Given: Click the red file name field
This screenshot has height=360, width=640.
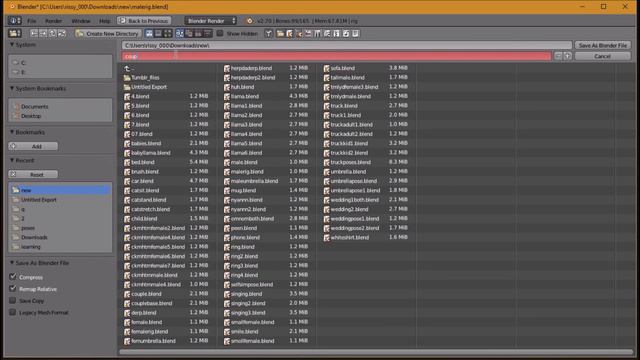Looking at the screenshot, I should pyautogui.click(x=337, y=56).
